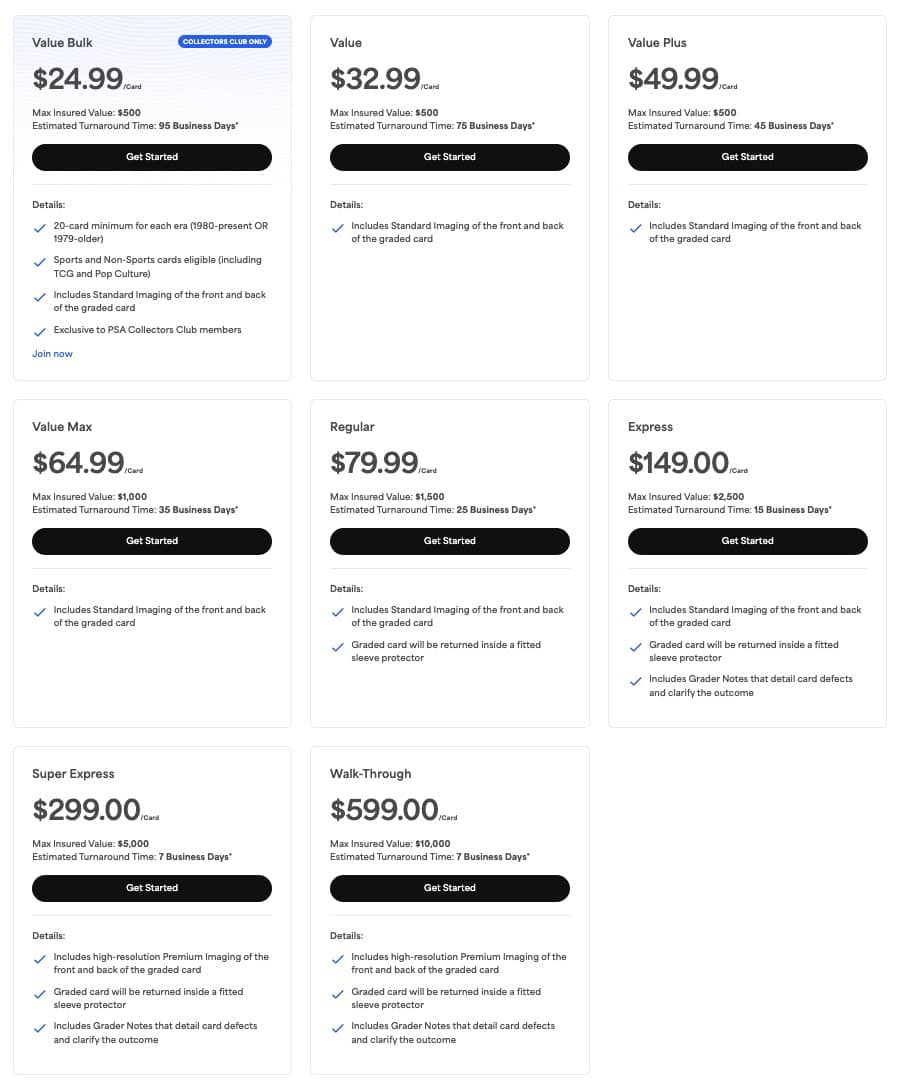Image resolution: width=906 pixels, height=1086 pixels.
Task: Click Value Max Standard Imaging checkmark
Action: tap(40, 612)
